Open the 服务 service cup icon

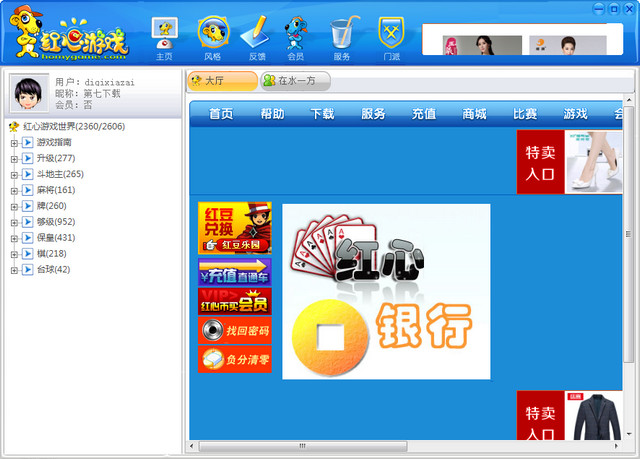coord(343,38)
